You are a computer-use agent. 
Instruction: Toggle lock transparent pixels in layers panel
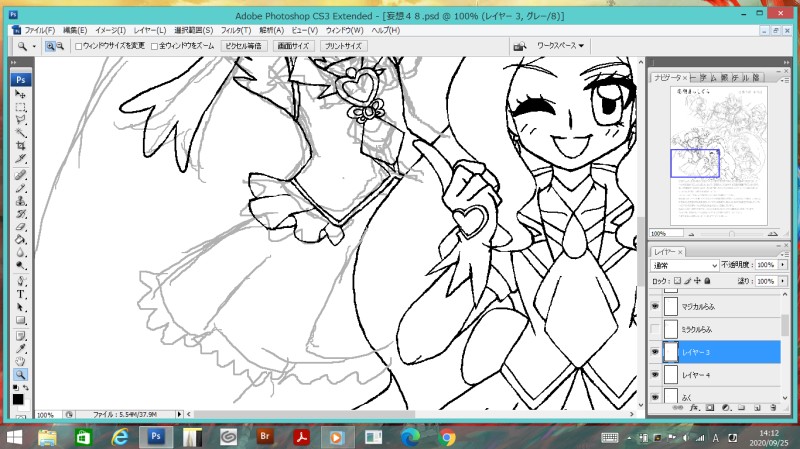[x=677, y=281]
